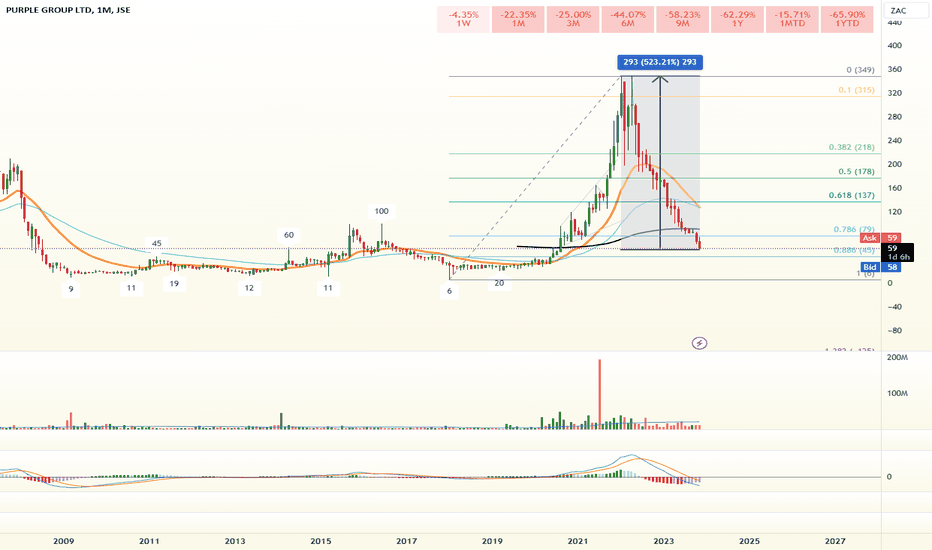This screenshot has height=550, width=932.
Task: Click the 2027 year on the time axis
Action: 835,541
